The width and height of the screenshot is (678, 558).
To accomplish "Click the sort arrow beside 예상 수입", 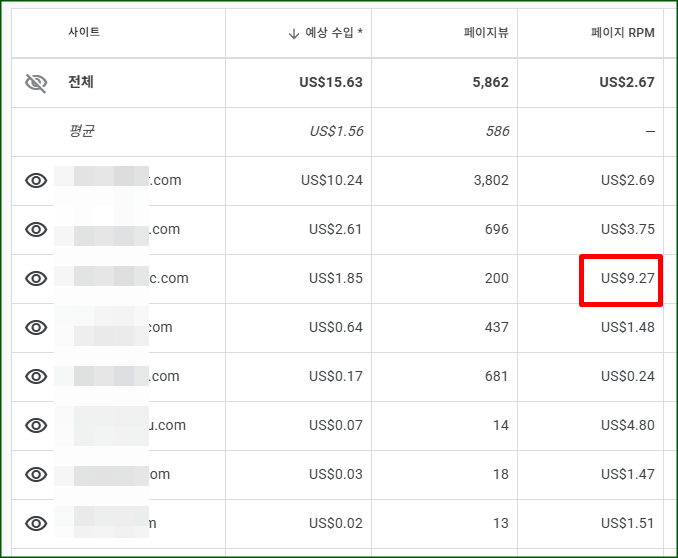I will [x=293, y=33].
